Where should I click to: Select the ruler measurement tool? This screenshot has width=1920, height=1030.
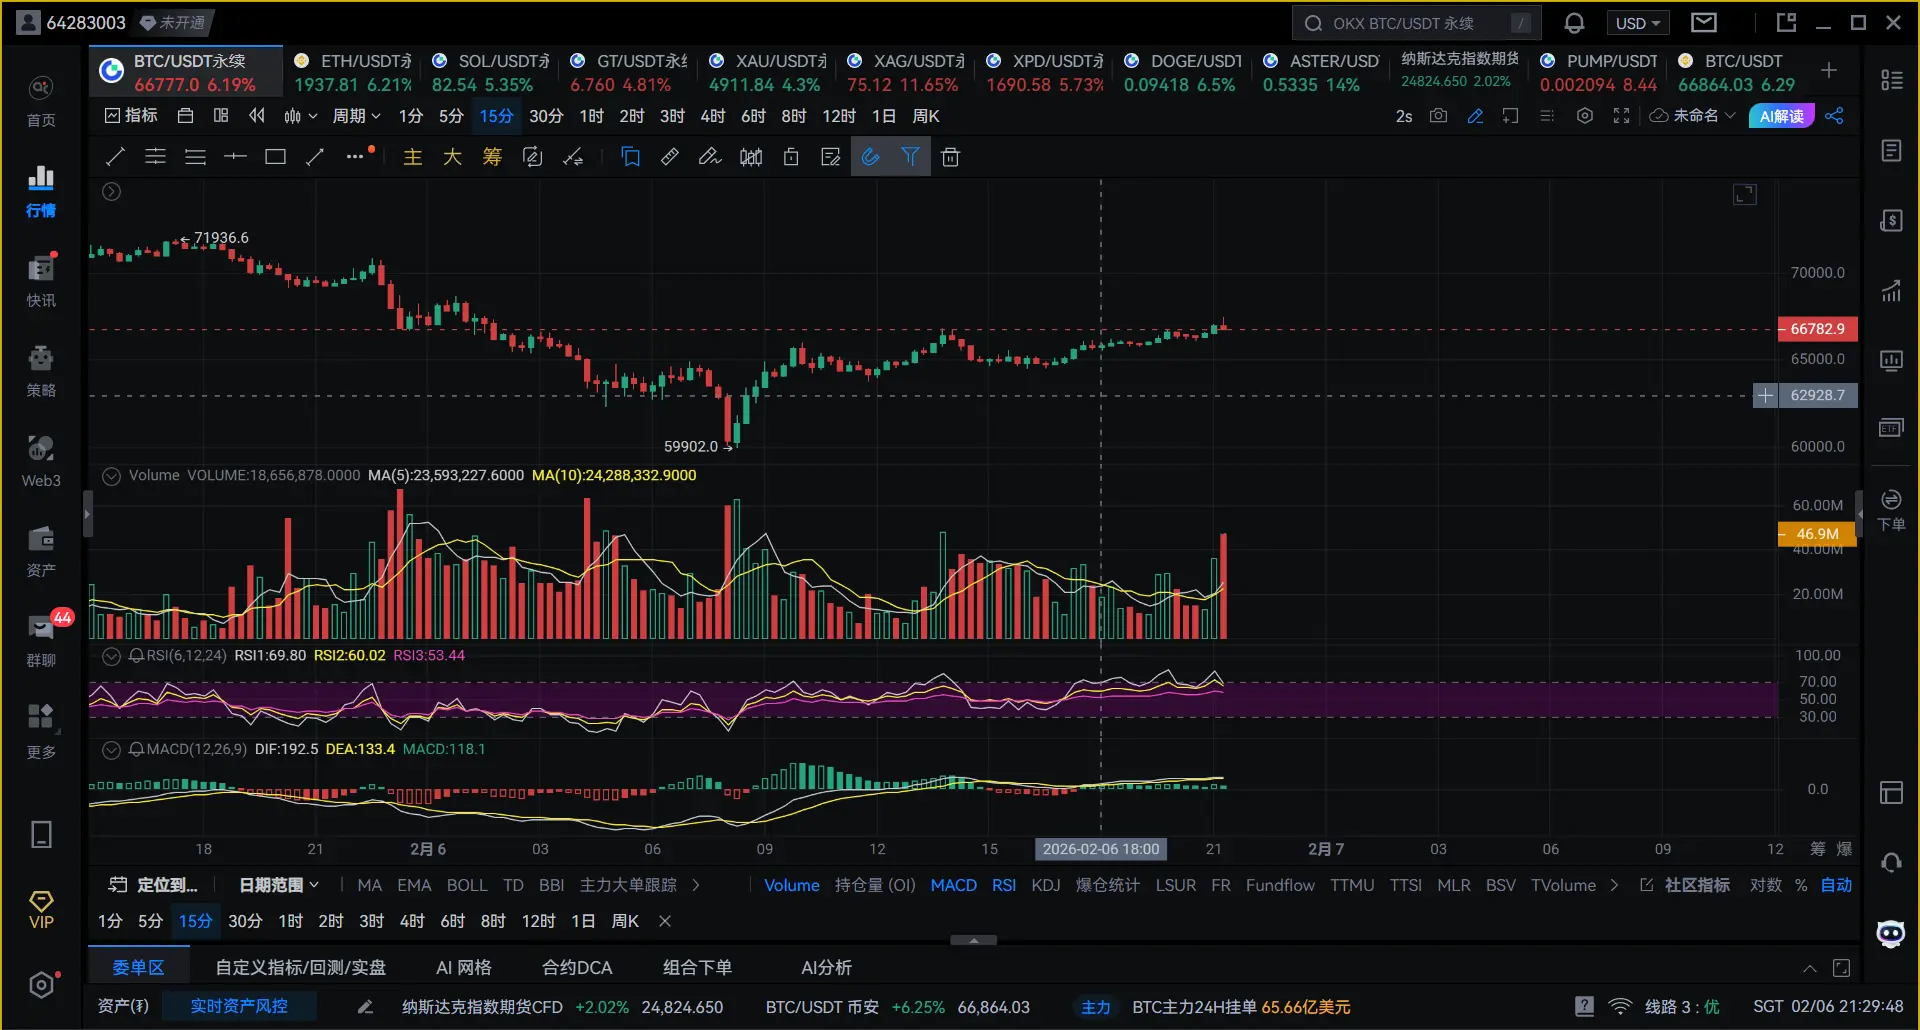pyautogui.click(x=670, y=156)
